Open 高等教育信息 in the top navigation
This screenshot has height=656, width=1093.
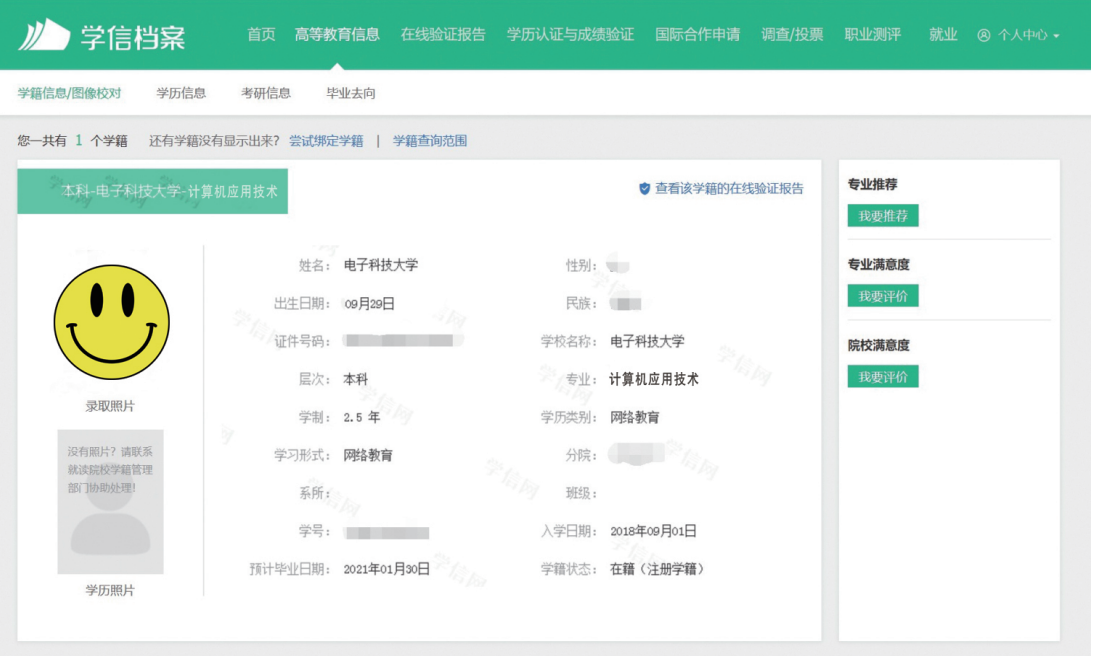pos(337,34)
